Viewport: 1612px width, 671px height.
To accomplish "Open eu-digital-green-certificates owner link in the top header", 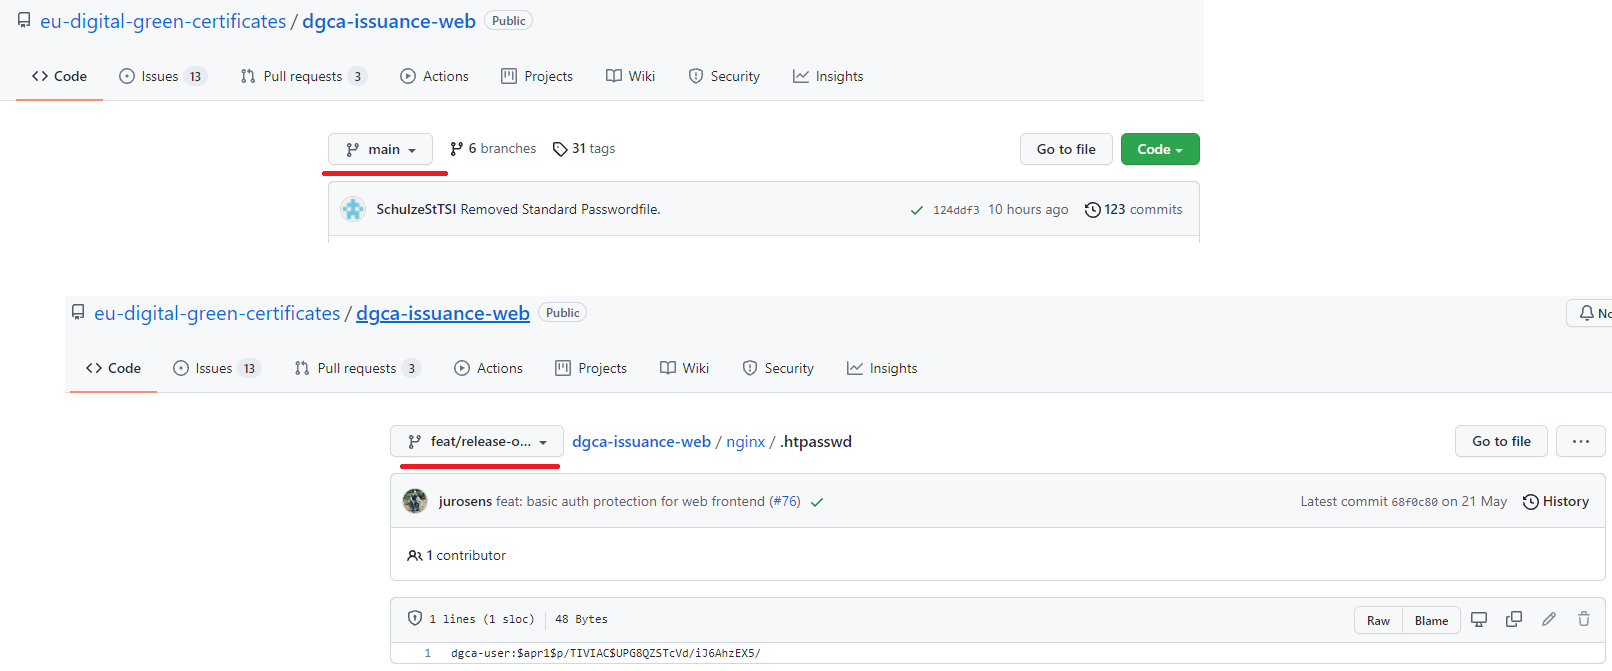I will coord(163,21).
